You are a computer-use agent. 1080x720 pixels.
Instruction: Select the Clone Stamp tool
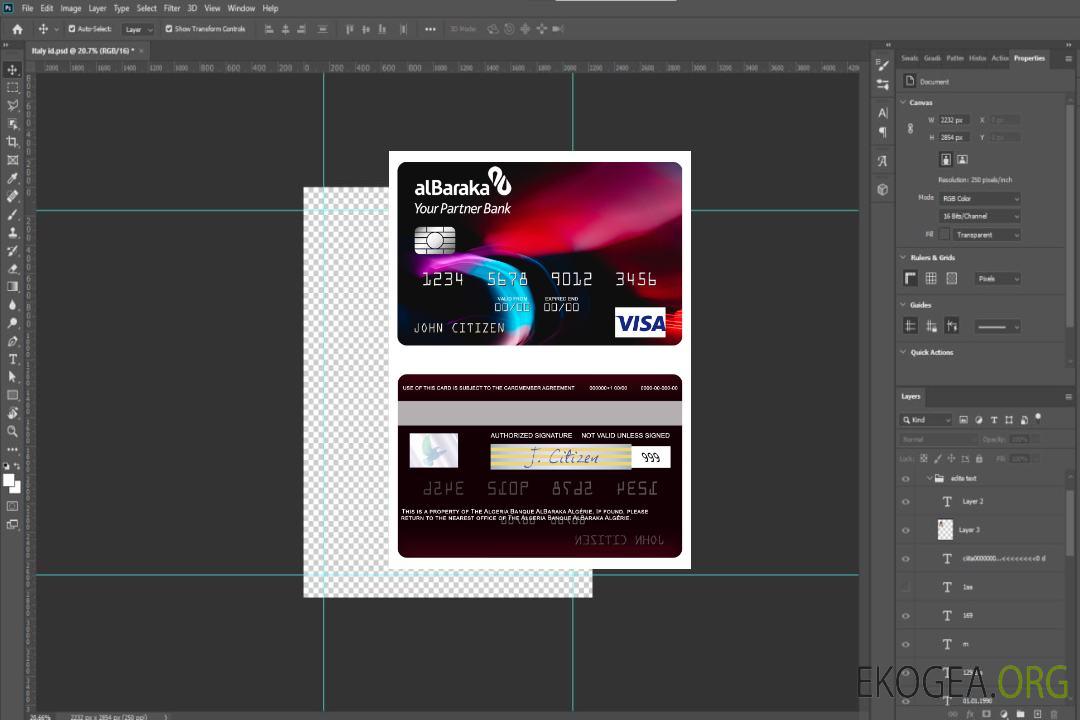click(x=12, y=233)
